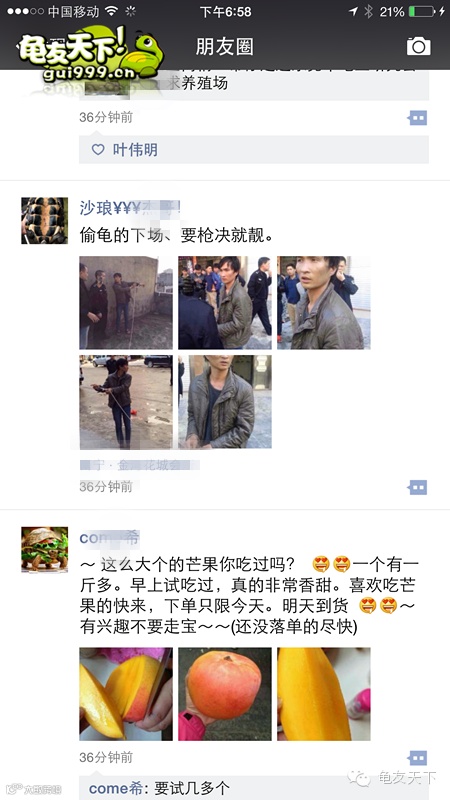The image size is (450, 800).
Task: Tap the heart like icon beside 叶伟明
Action: [97, 149]
